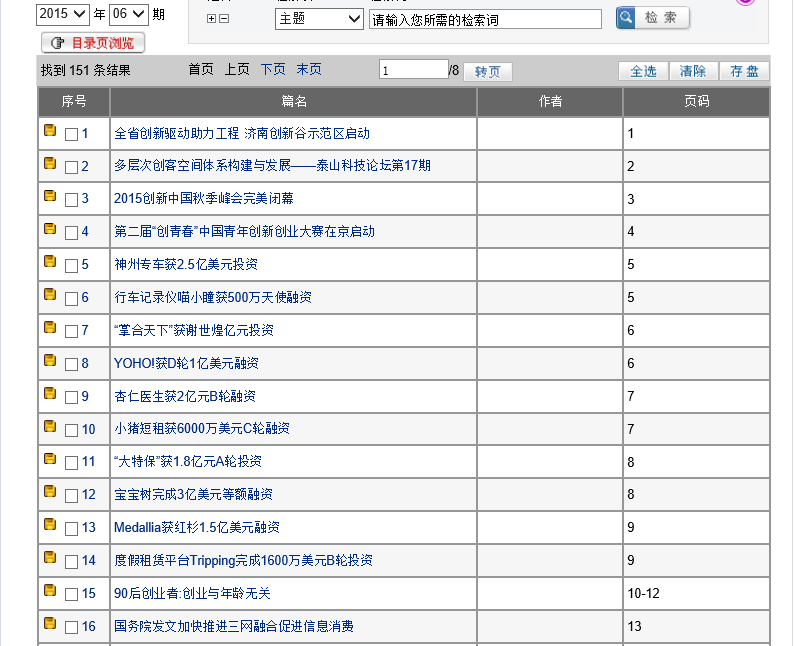The width and height of the screenshot is (794, 646).
Task: Open article Medallia获红杉1.5亿美元融资
Action: [x=197, y=528]
